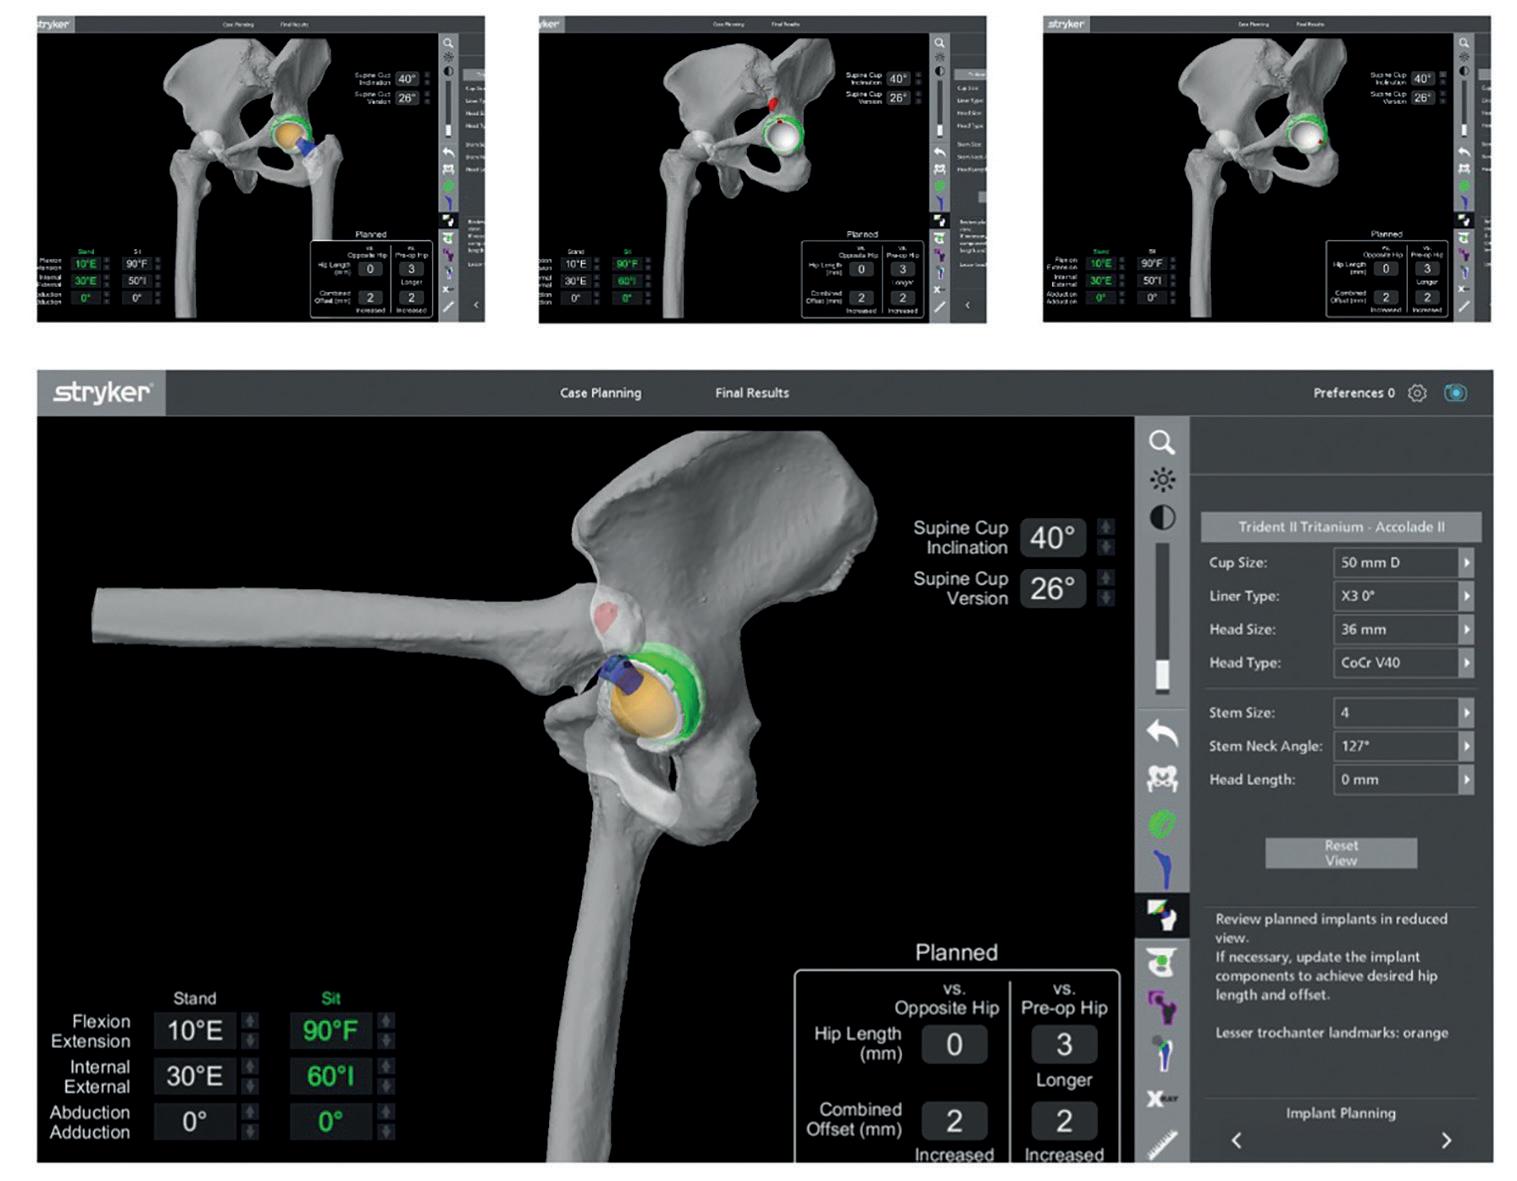Viewport: 1517px width, 1181px height.
Task: Click the Stand 10°E flexion field
Action: [195, 1031]
